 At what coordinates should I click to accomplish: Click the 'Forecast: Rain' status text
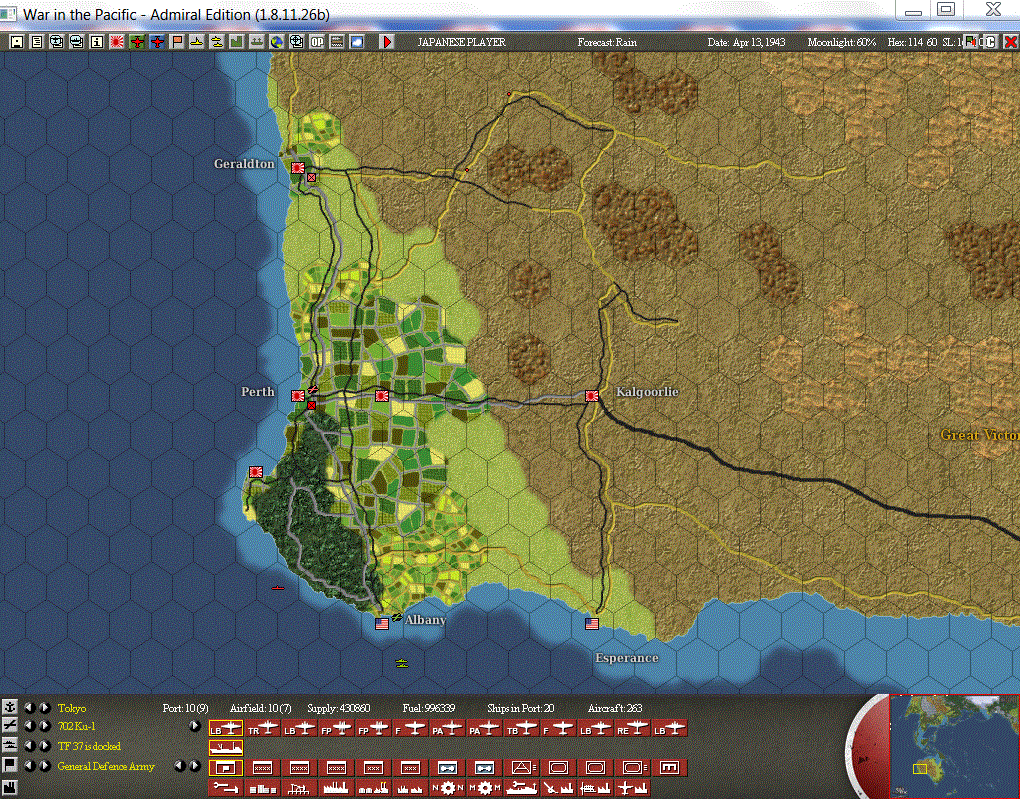(607, 42)
